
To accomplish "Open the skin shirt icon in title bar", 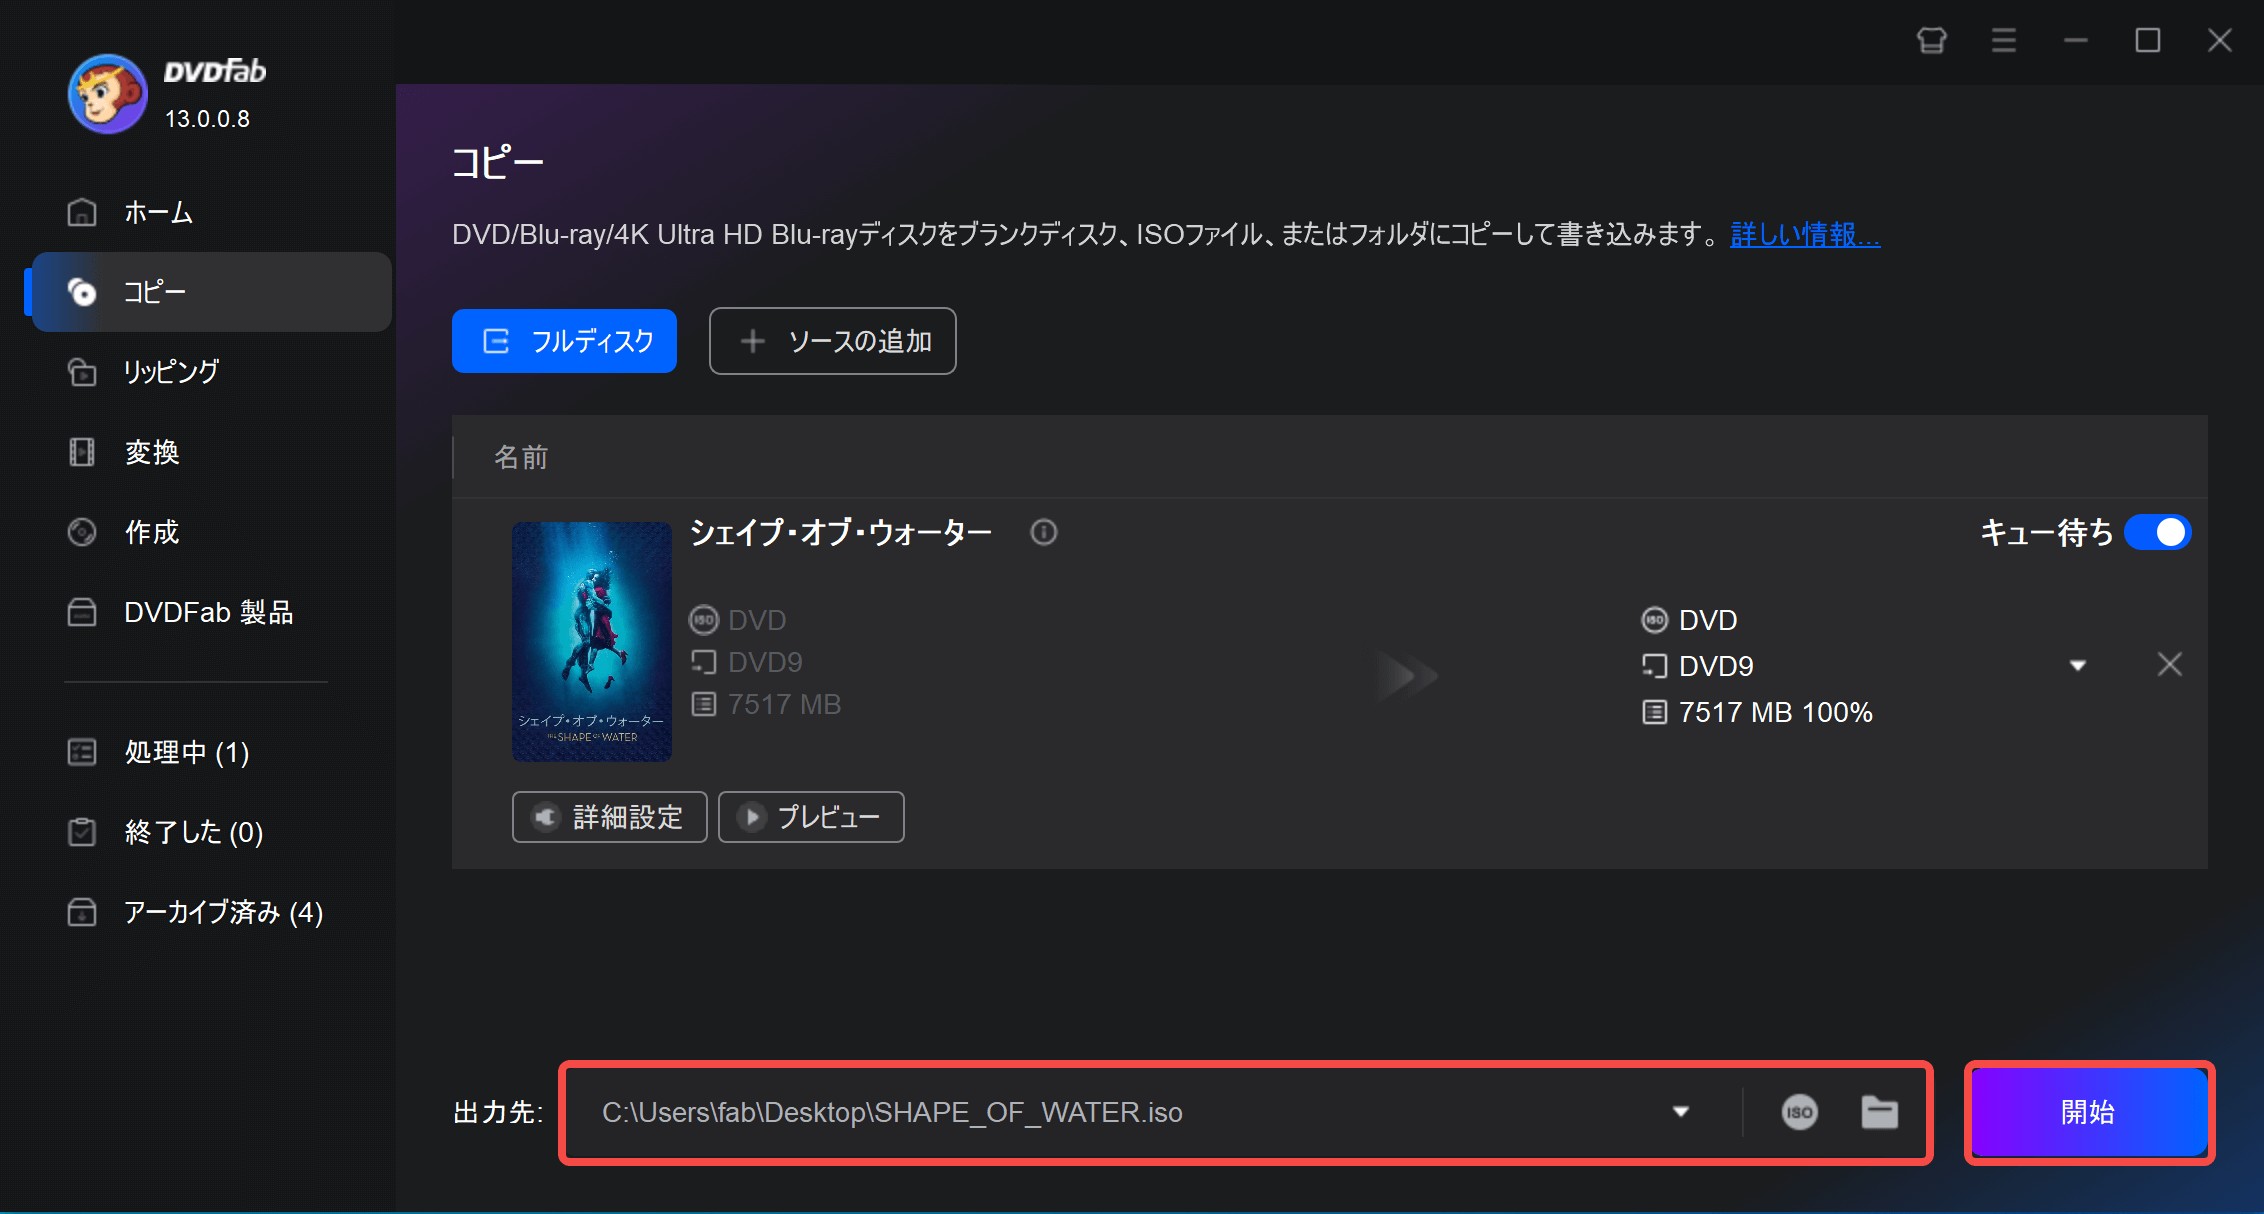I will coord(1932,41).
